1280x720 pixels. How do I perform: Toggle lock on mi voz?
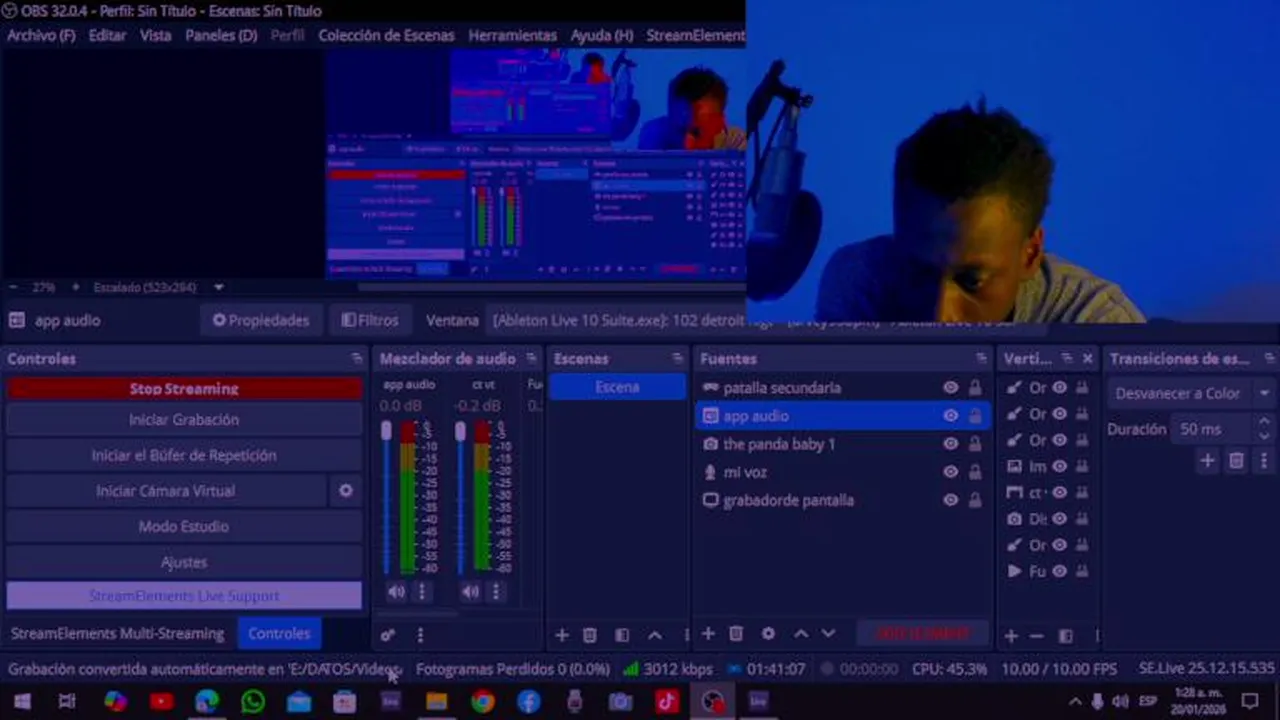click(x=975, y=472)
